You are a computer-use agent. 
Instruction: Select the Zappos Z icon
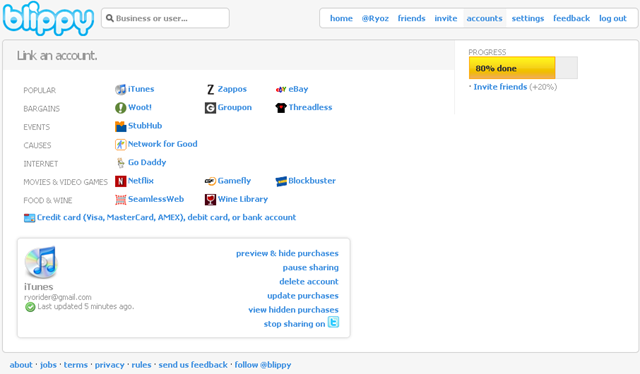210,89
